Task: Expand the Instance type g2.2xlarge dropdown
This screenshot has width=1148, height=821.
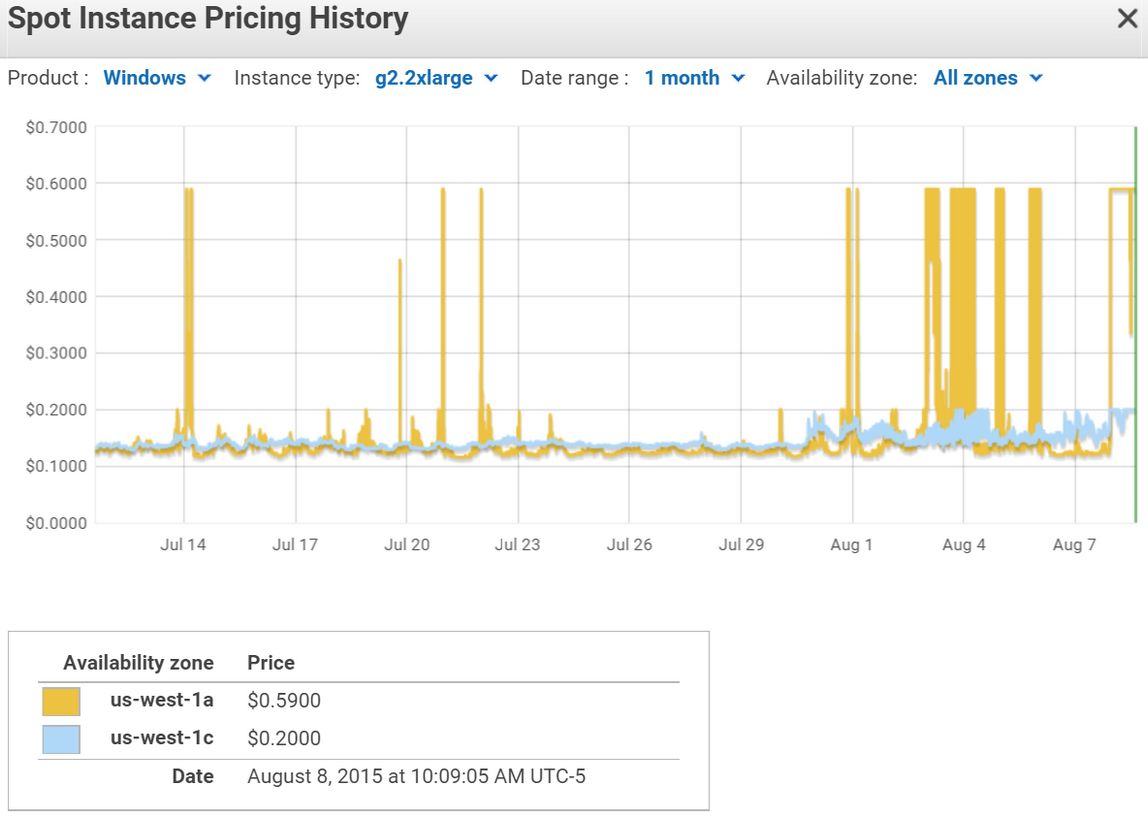Action: point(436,78)
